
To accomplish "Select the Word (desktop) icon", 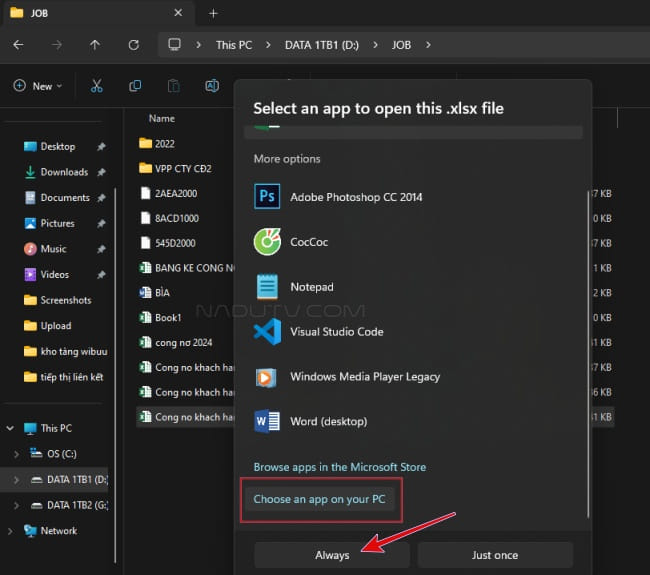I will pos(267,421).
